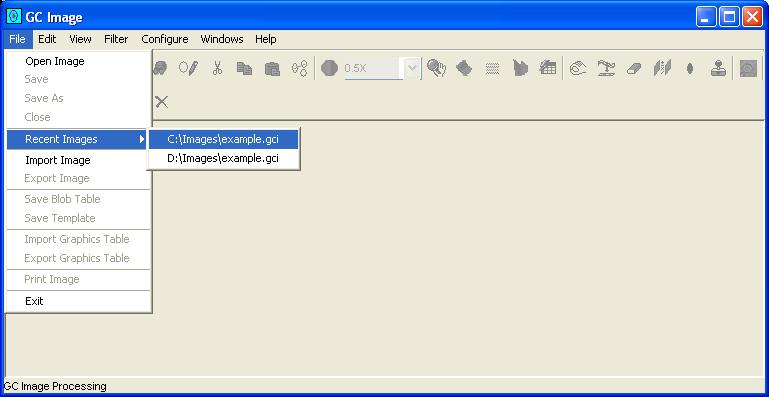The width and height of the screenshot is (769, 397).
Task: Click the rubber stamp icon
Action: click(718, 68)
